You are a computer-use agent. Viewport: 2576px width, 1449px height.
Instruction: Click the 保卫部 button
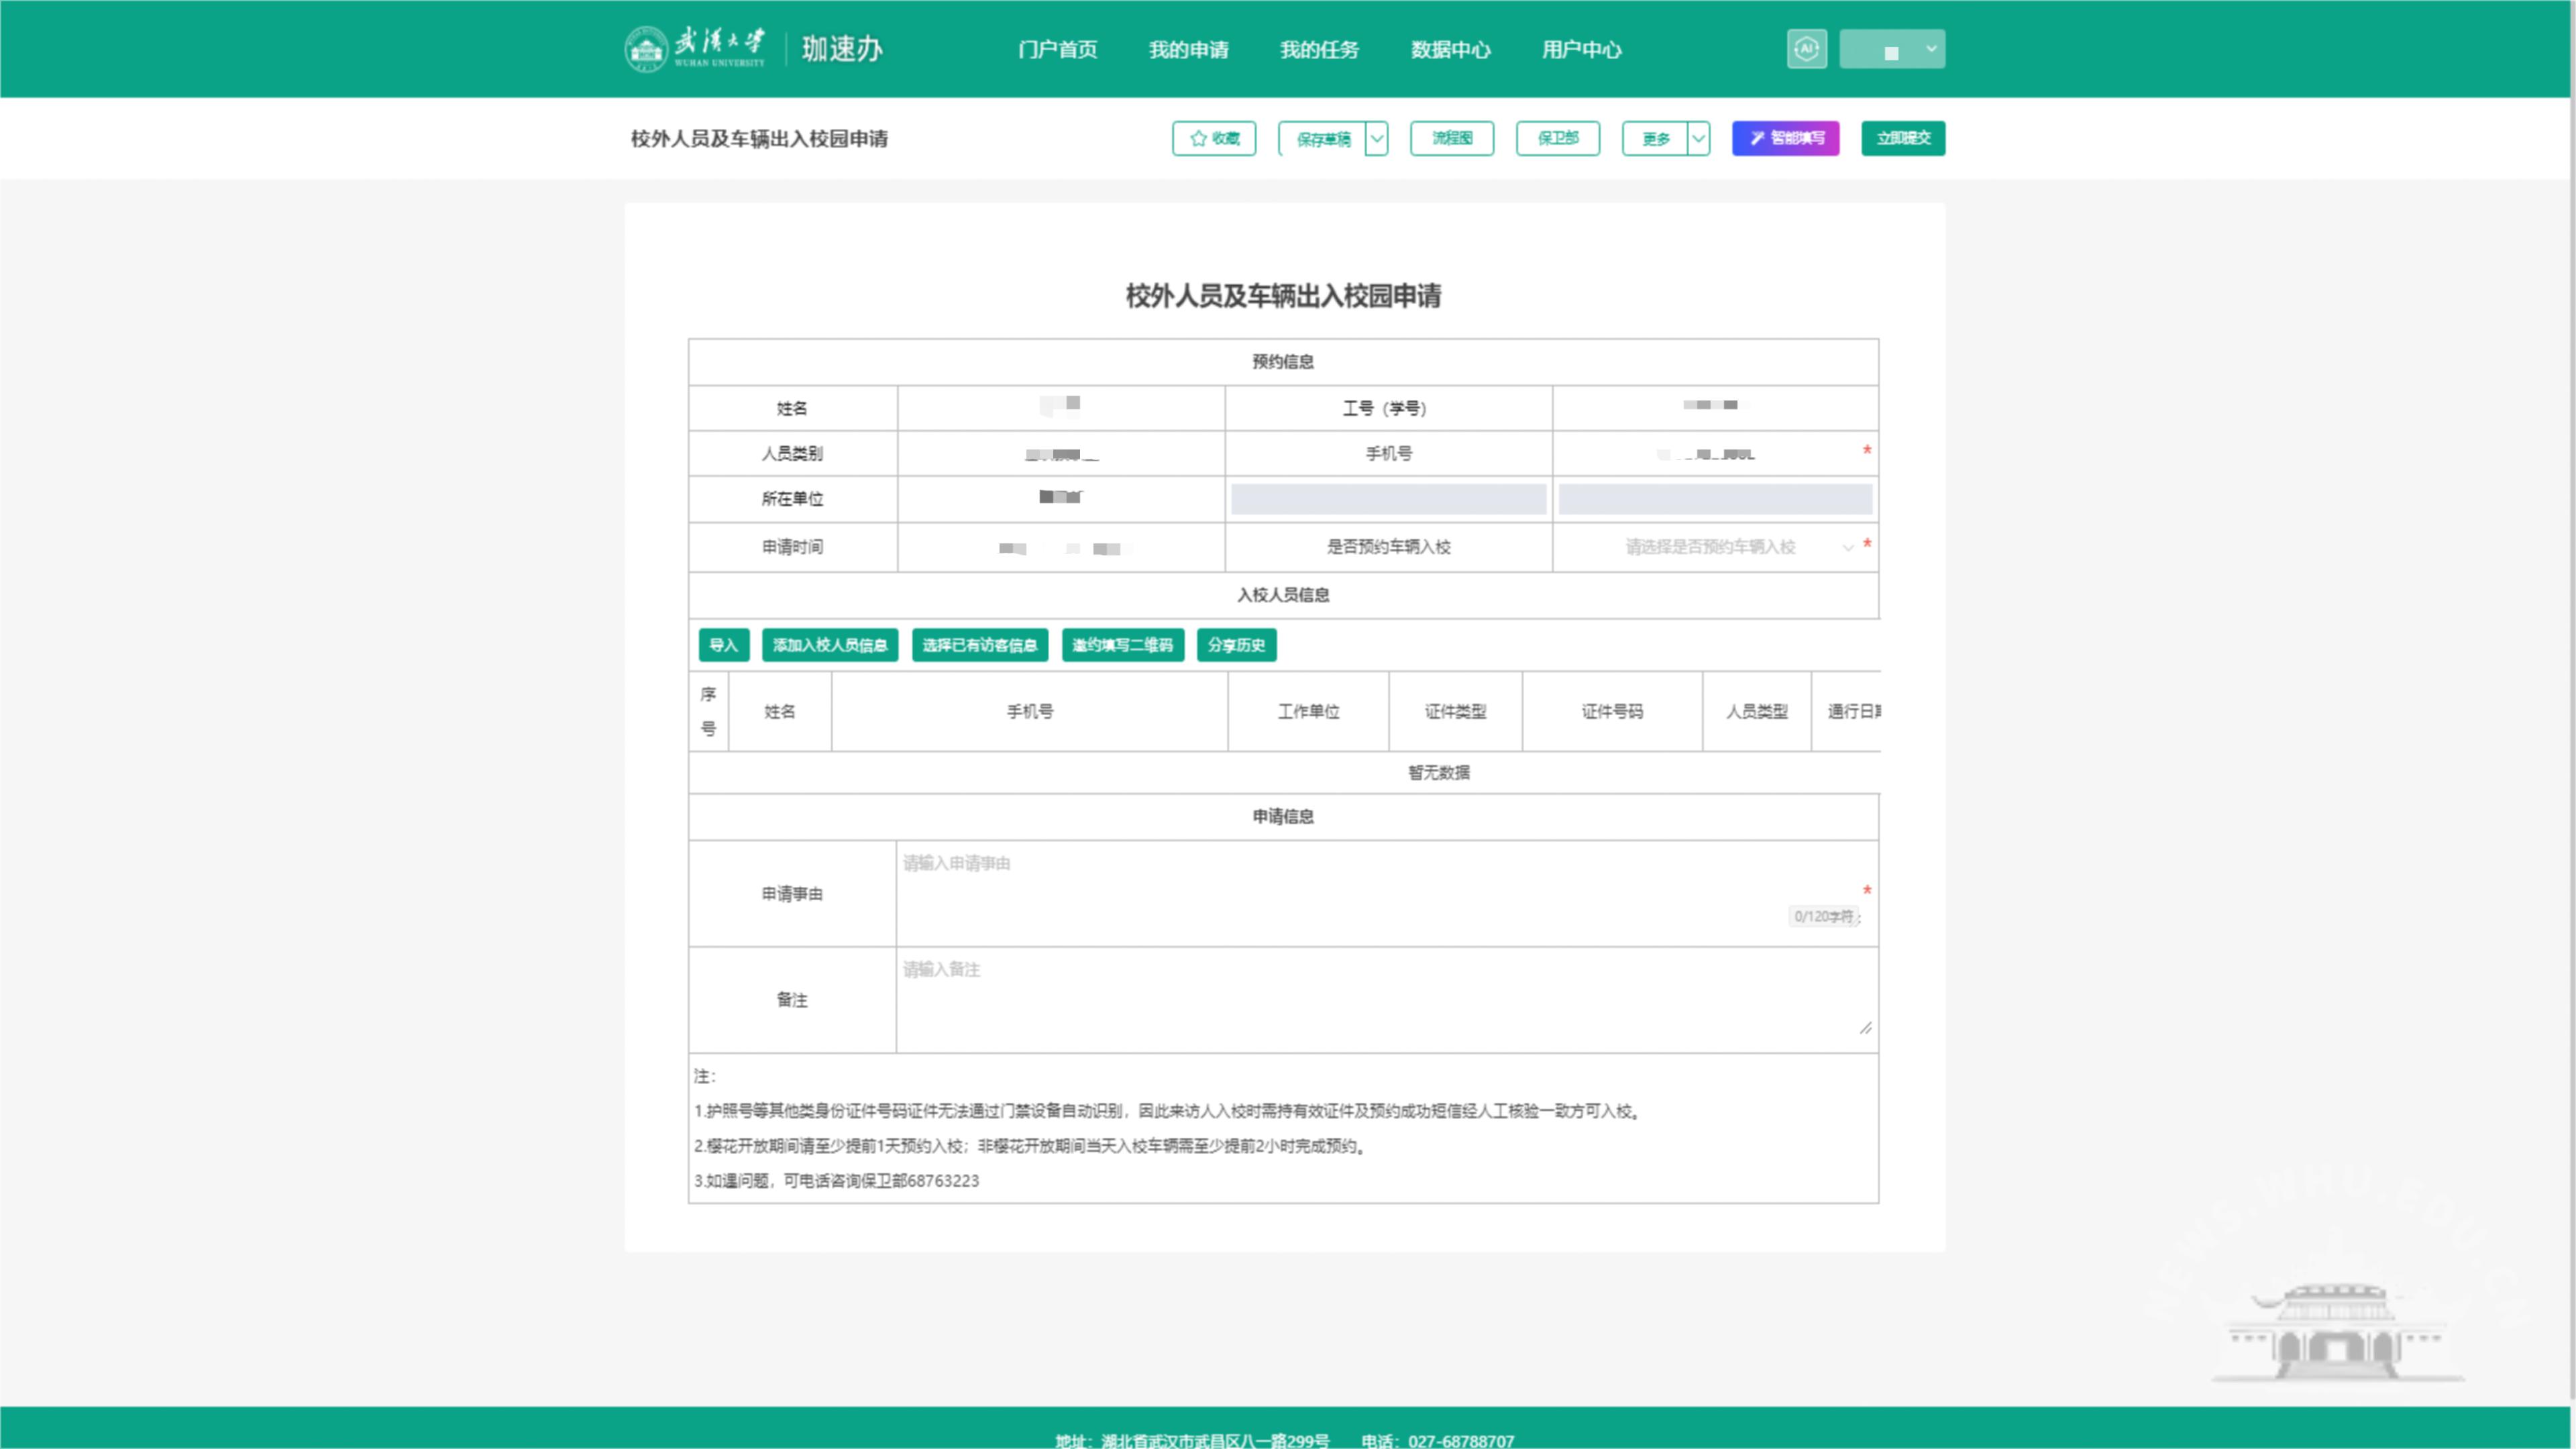click(1557, 139)
